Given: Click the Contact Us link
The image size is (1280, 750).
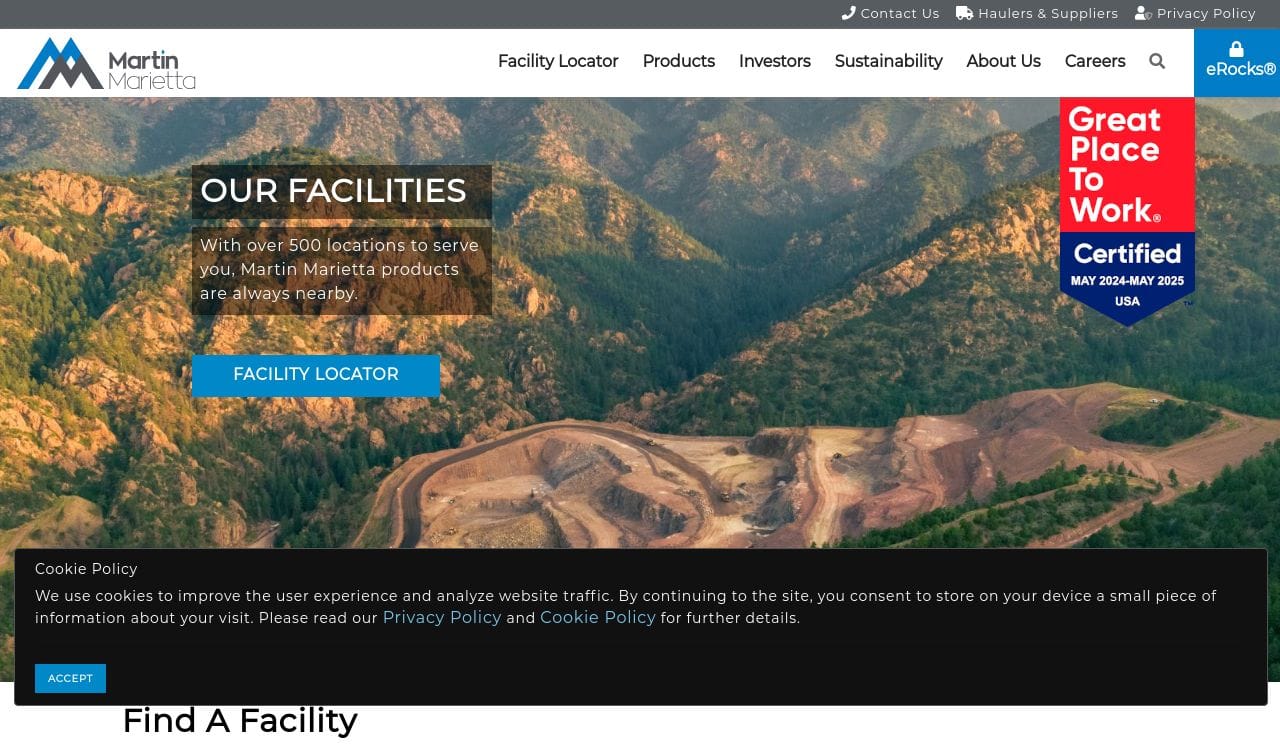Looking at the screenshot, I should point(900,13).
